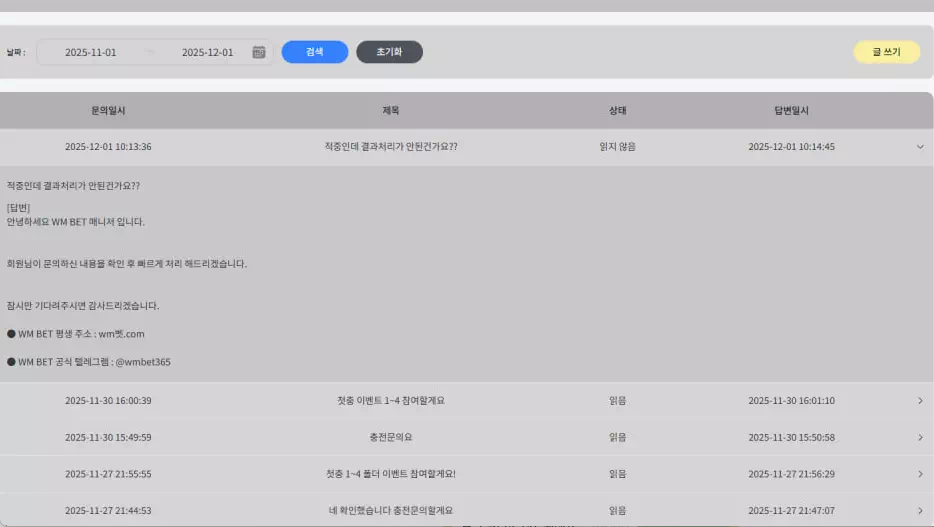Open the 충전문의요 inquiry title
This screenshot has height=527, width=934.
[391, 438]
